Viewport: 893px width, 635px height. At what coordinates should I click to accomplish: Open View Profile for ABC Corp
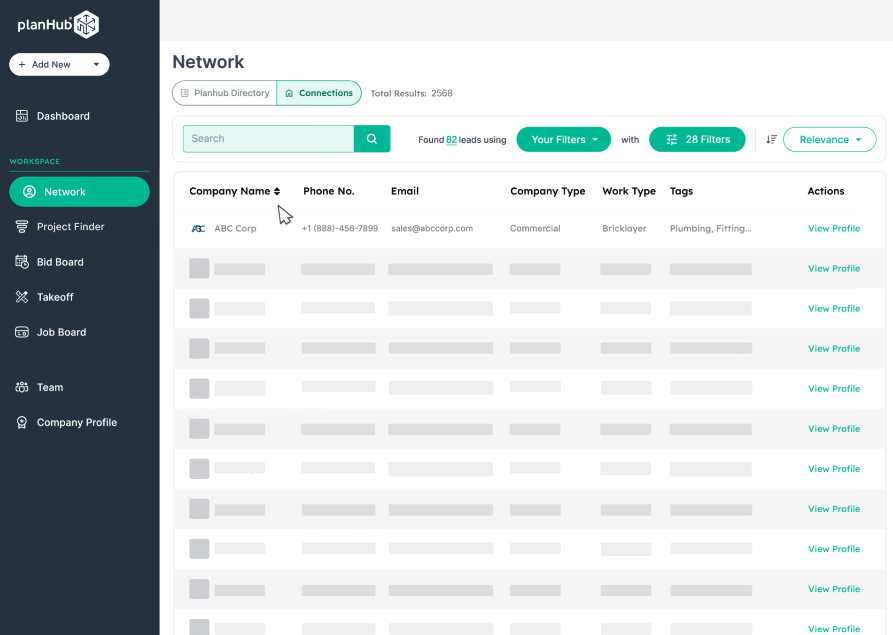coord(834,228)
